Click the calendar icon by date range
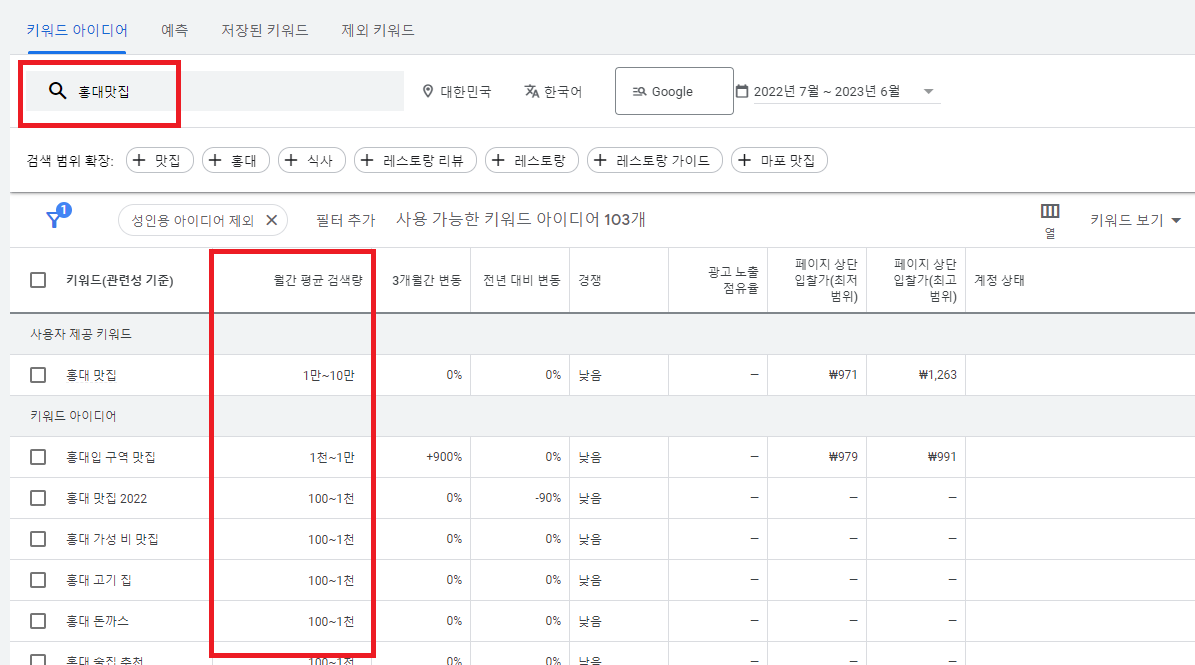 coord(742,91)
